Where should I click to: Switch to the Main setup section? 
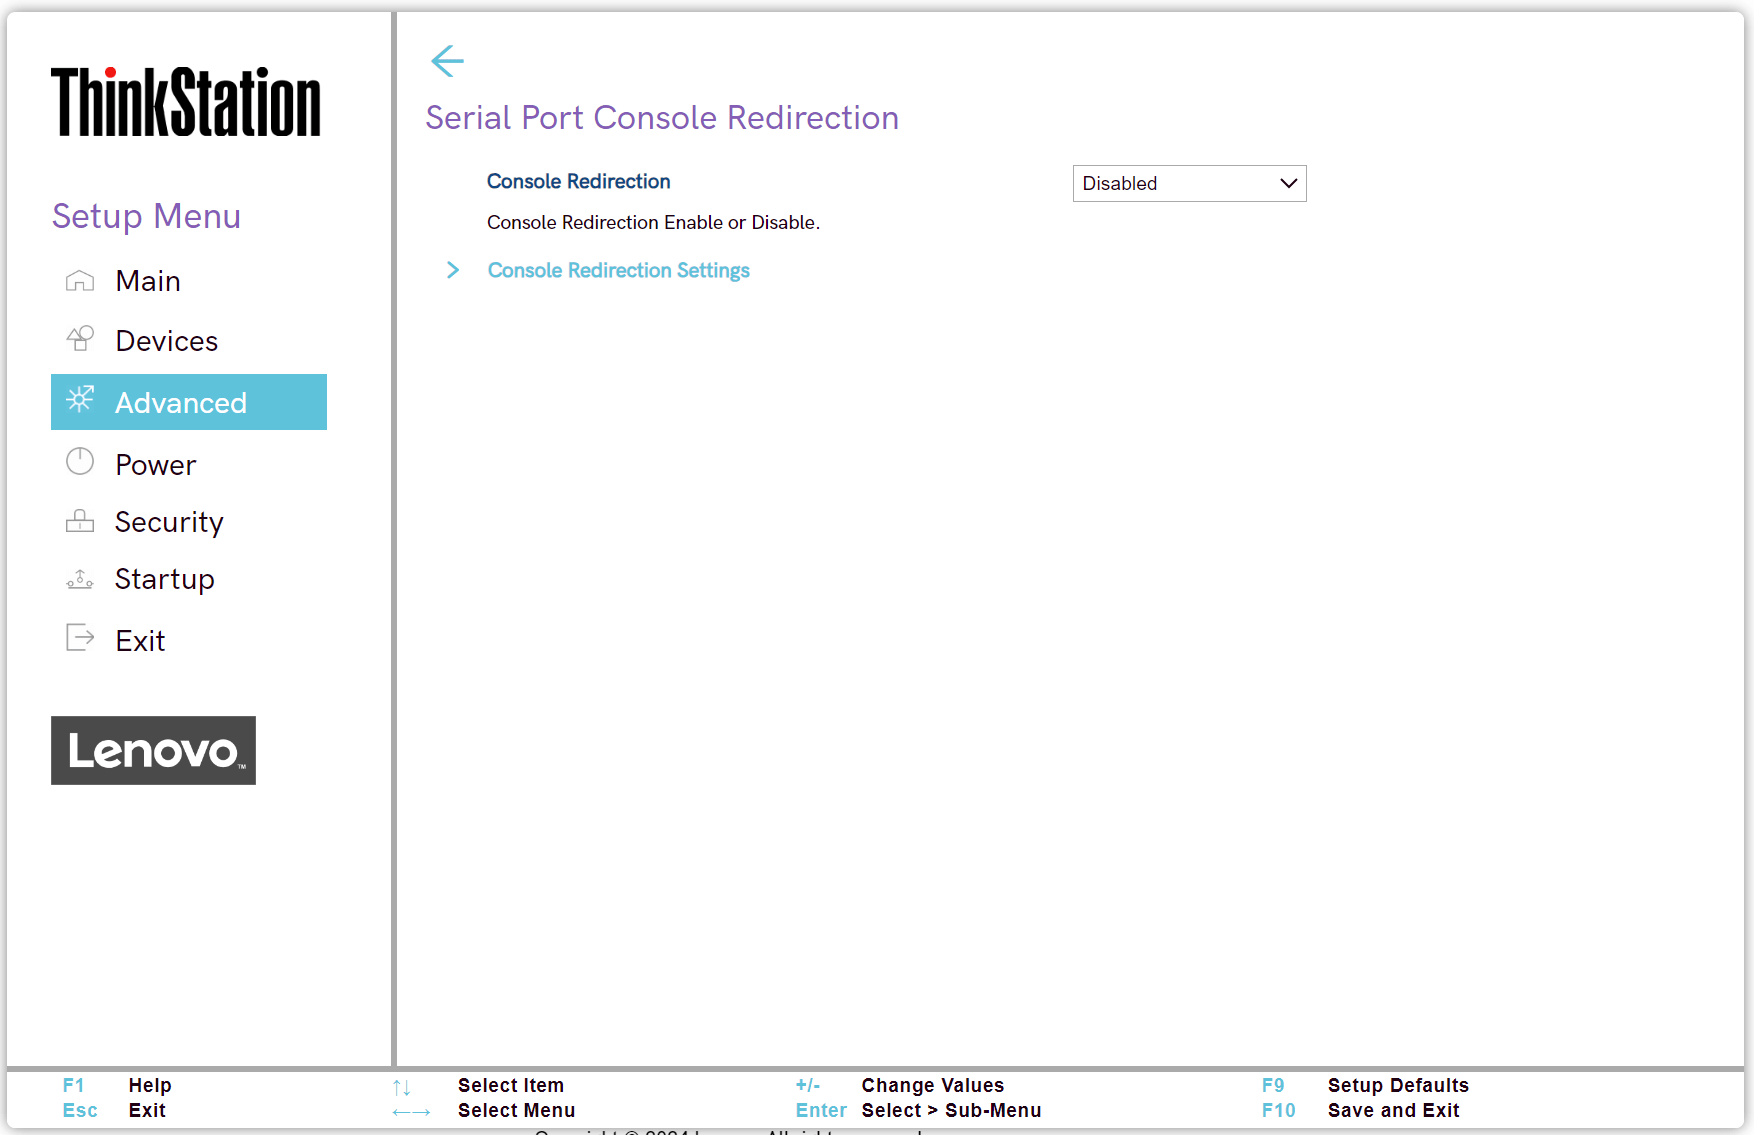tap(148, 281)
